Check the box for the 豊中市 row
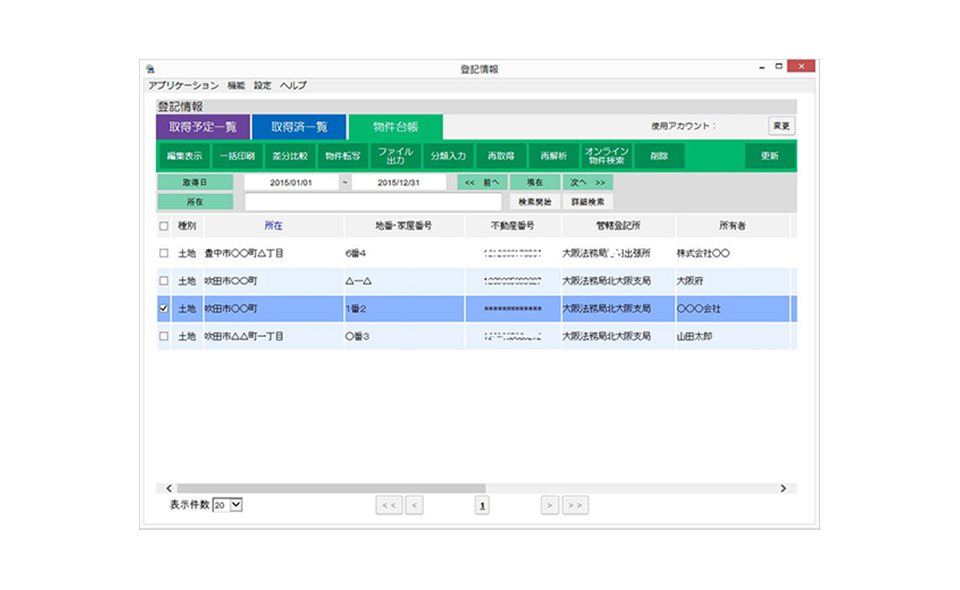Screen dimensions: 960x590 [x=164, y=254]
